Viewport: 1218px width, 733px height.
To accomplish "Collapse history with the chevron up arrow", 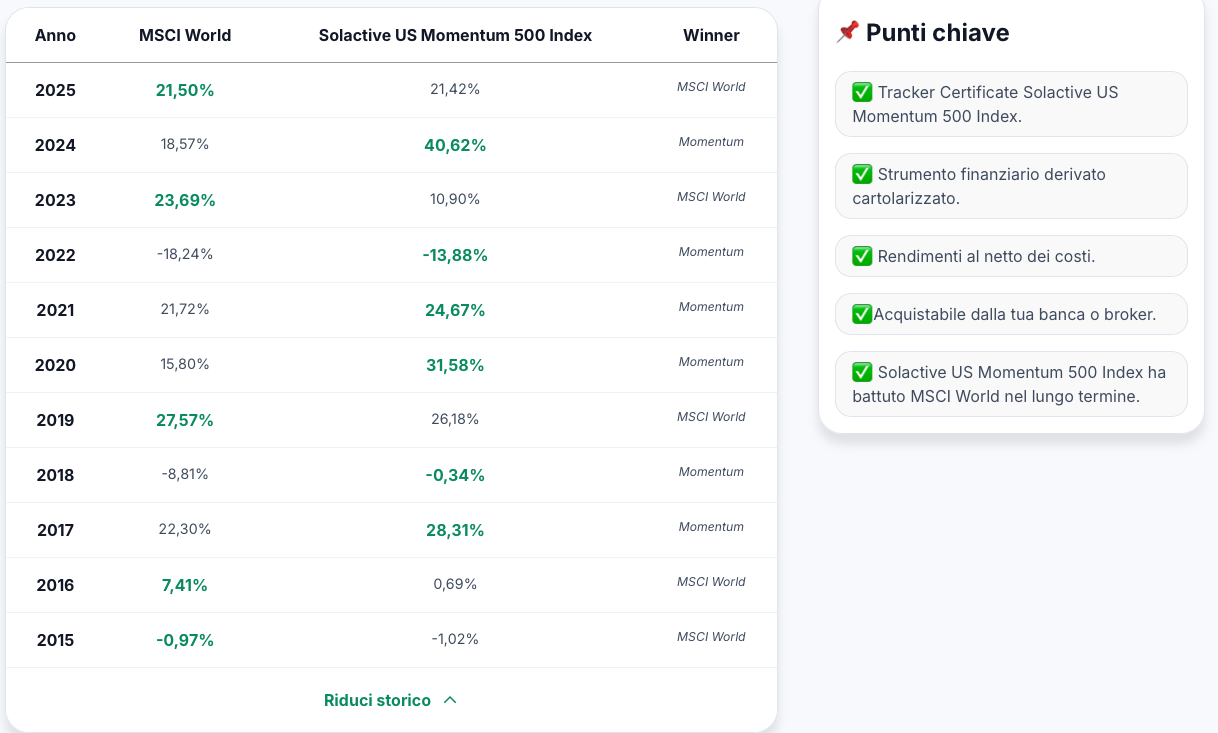I will click(450, 700).
